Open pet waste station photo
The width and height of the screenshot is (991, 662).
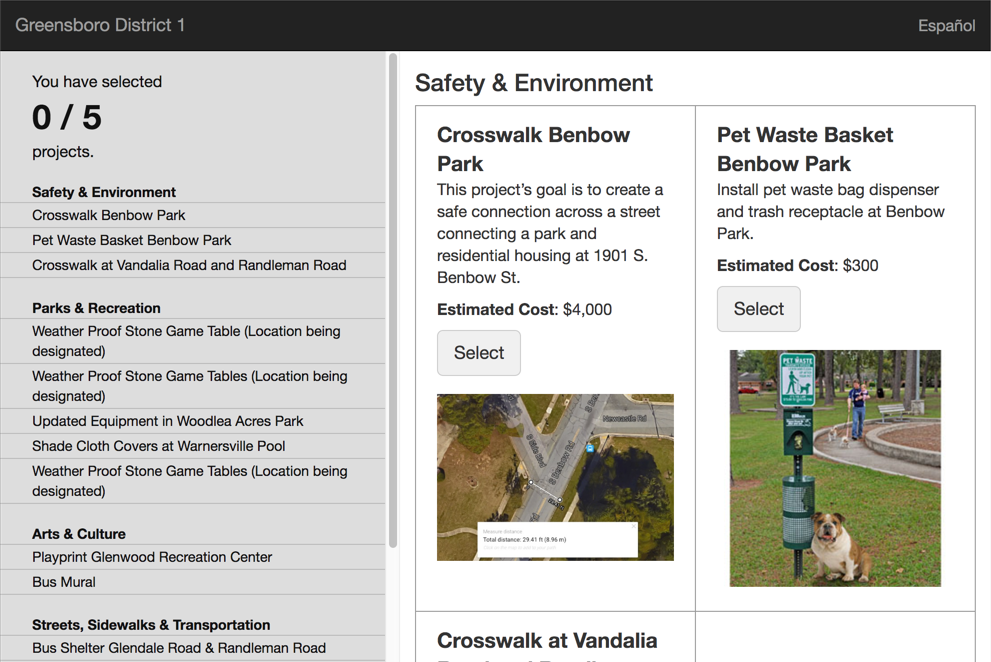pos(835,468)
